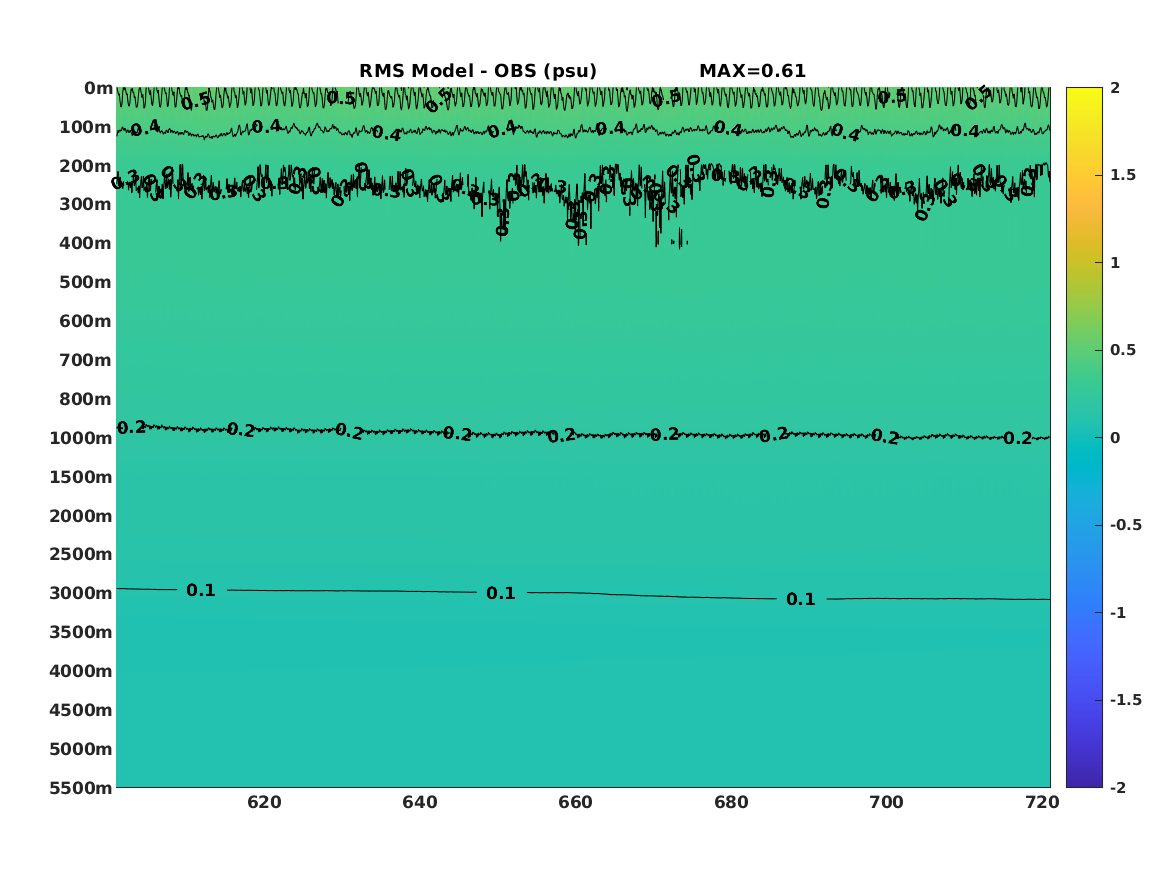Select the '640' x-axis tick label

point(420,803)
